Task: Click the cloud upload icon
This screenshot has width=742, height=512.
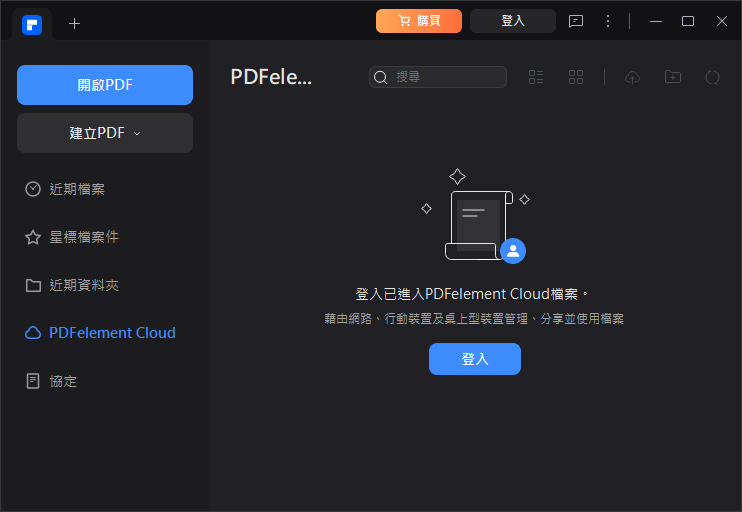Action: click(x=633, y=77)
